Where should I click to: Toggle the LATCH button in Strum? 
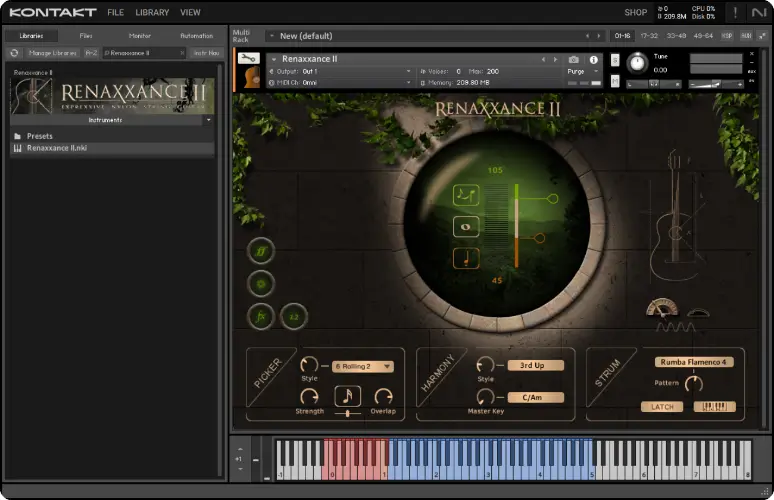click(x=661, y=407)
